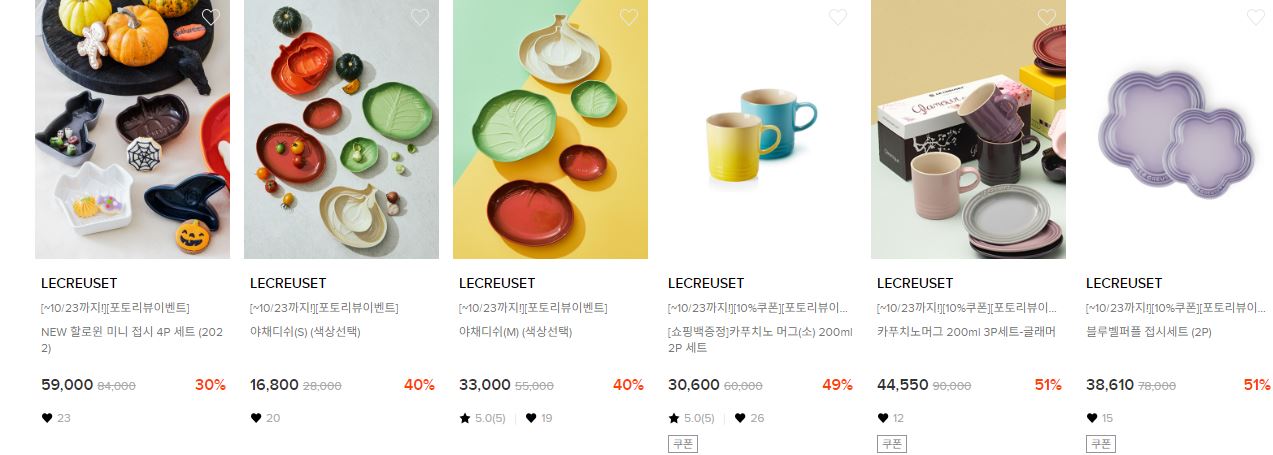
Task: Toggle wishlist heart on vegetable dish (S) image
Action: [420, 17]
